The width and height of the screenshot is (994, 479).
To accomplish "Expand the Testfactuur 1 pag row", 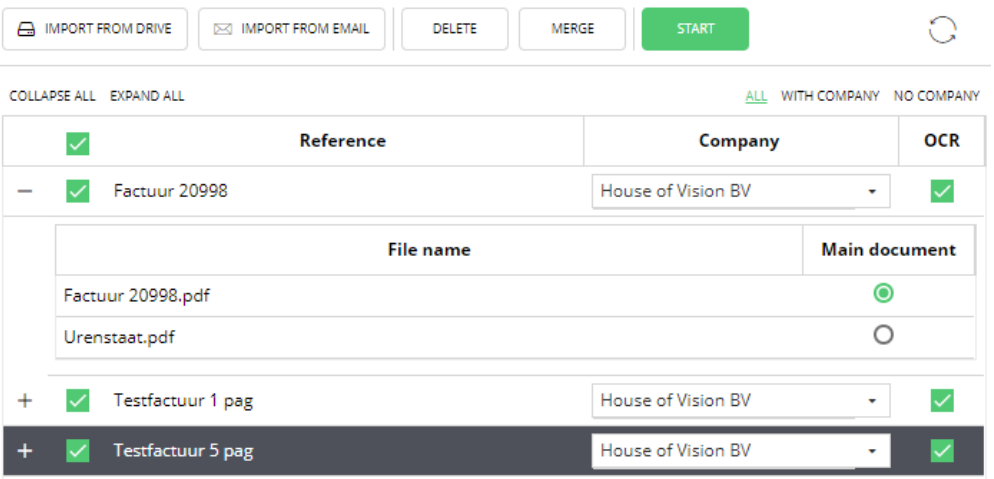I will tap(25, 401).
